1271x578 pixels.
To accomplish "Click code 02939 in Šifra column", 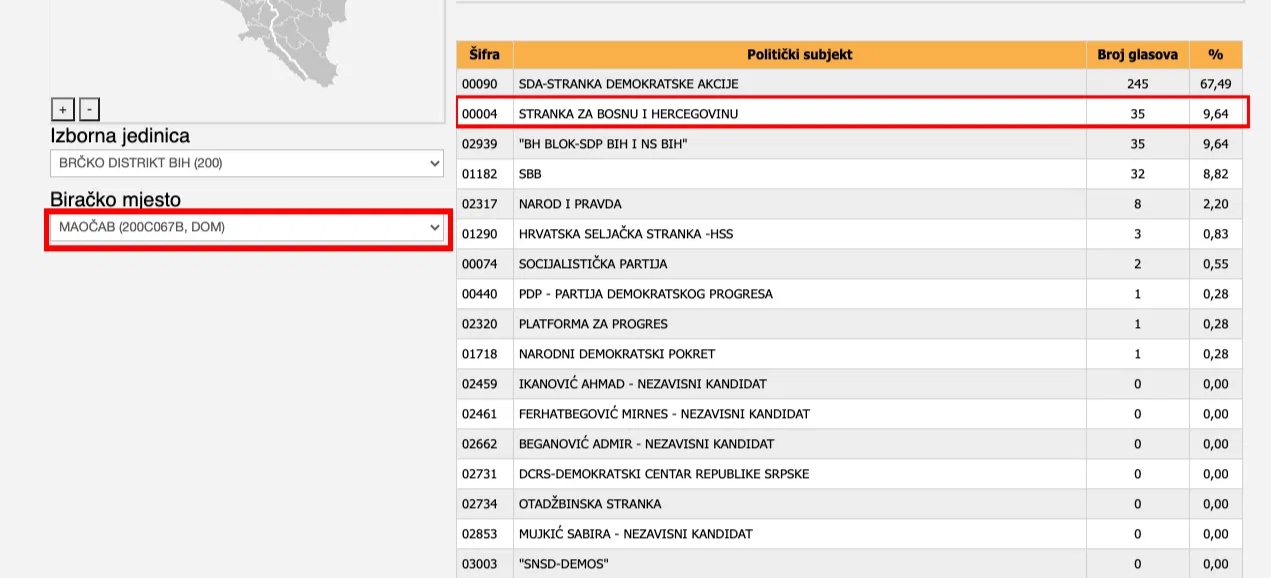I will [x=479, y=144].
